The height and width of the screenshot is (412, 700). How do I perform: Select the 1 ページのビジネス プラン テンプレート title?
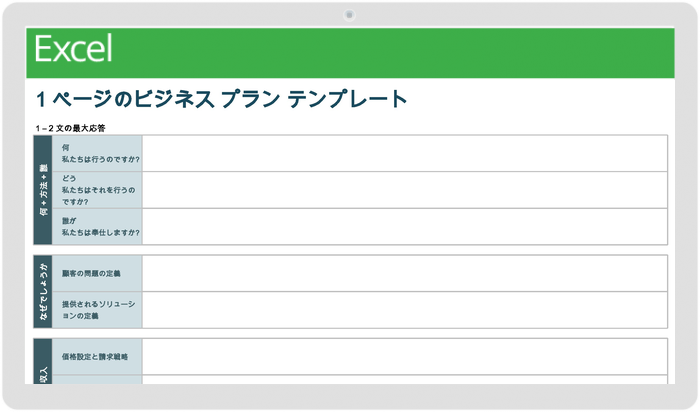click(x=221, y=99)
